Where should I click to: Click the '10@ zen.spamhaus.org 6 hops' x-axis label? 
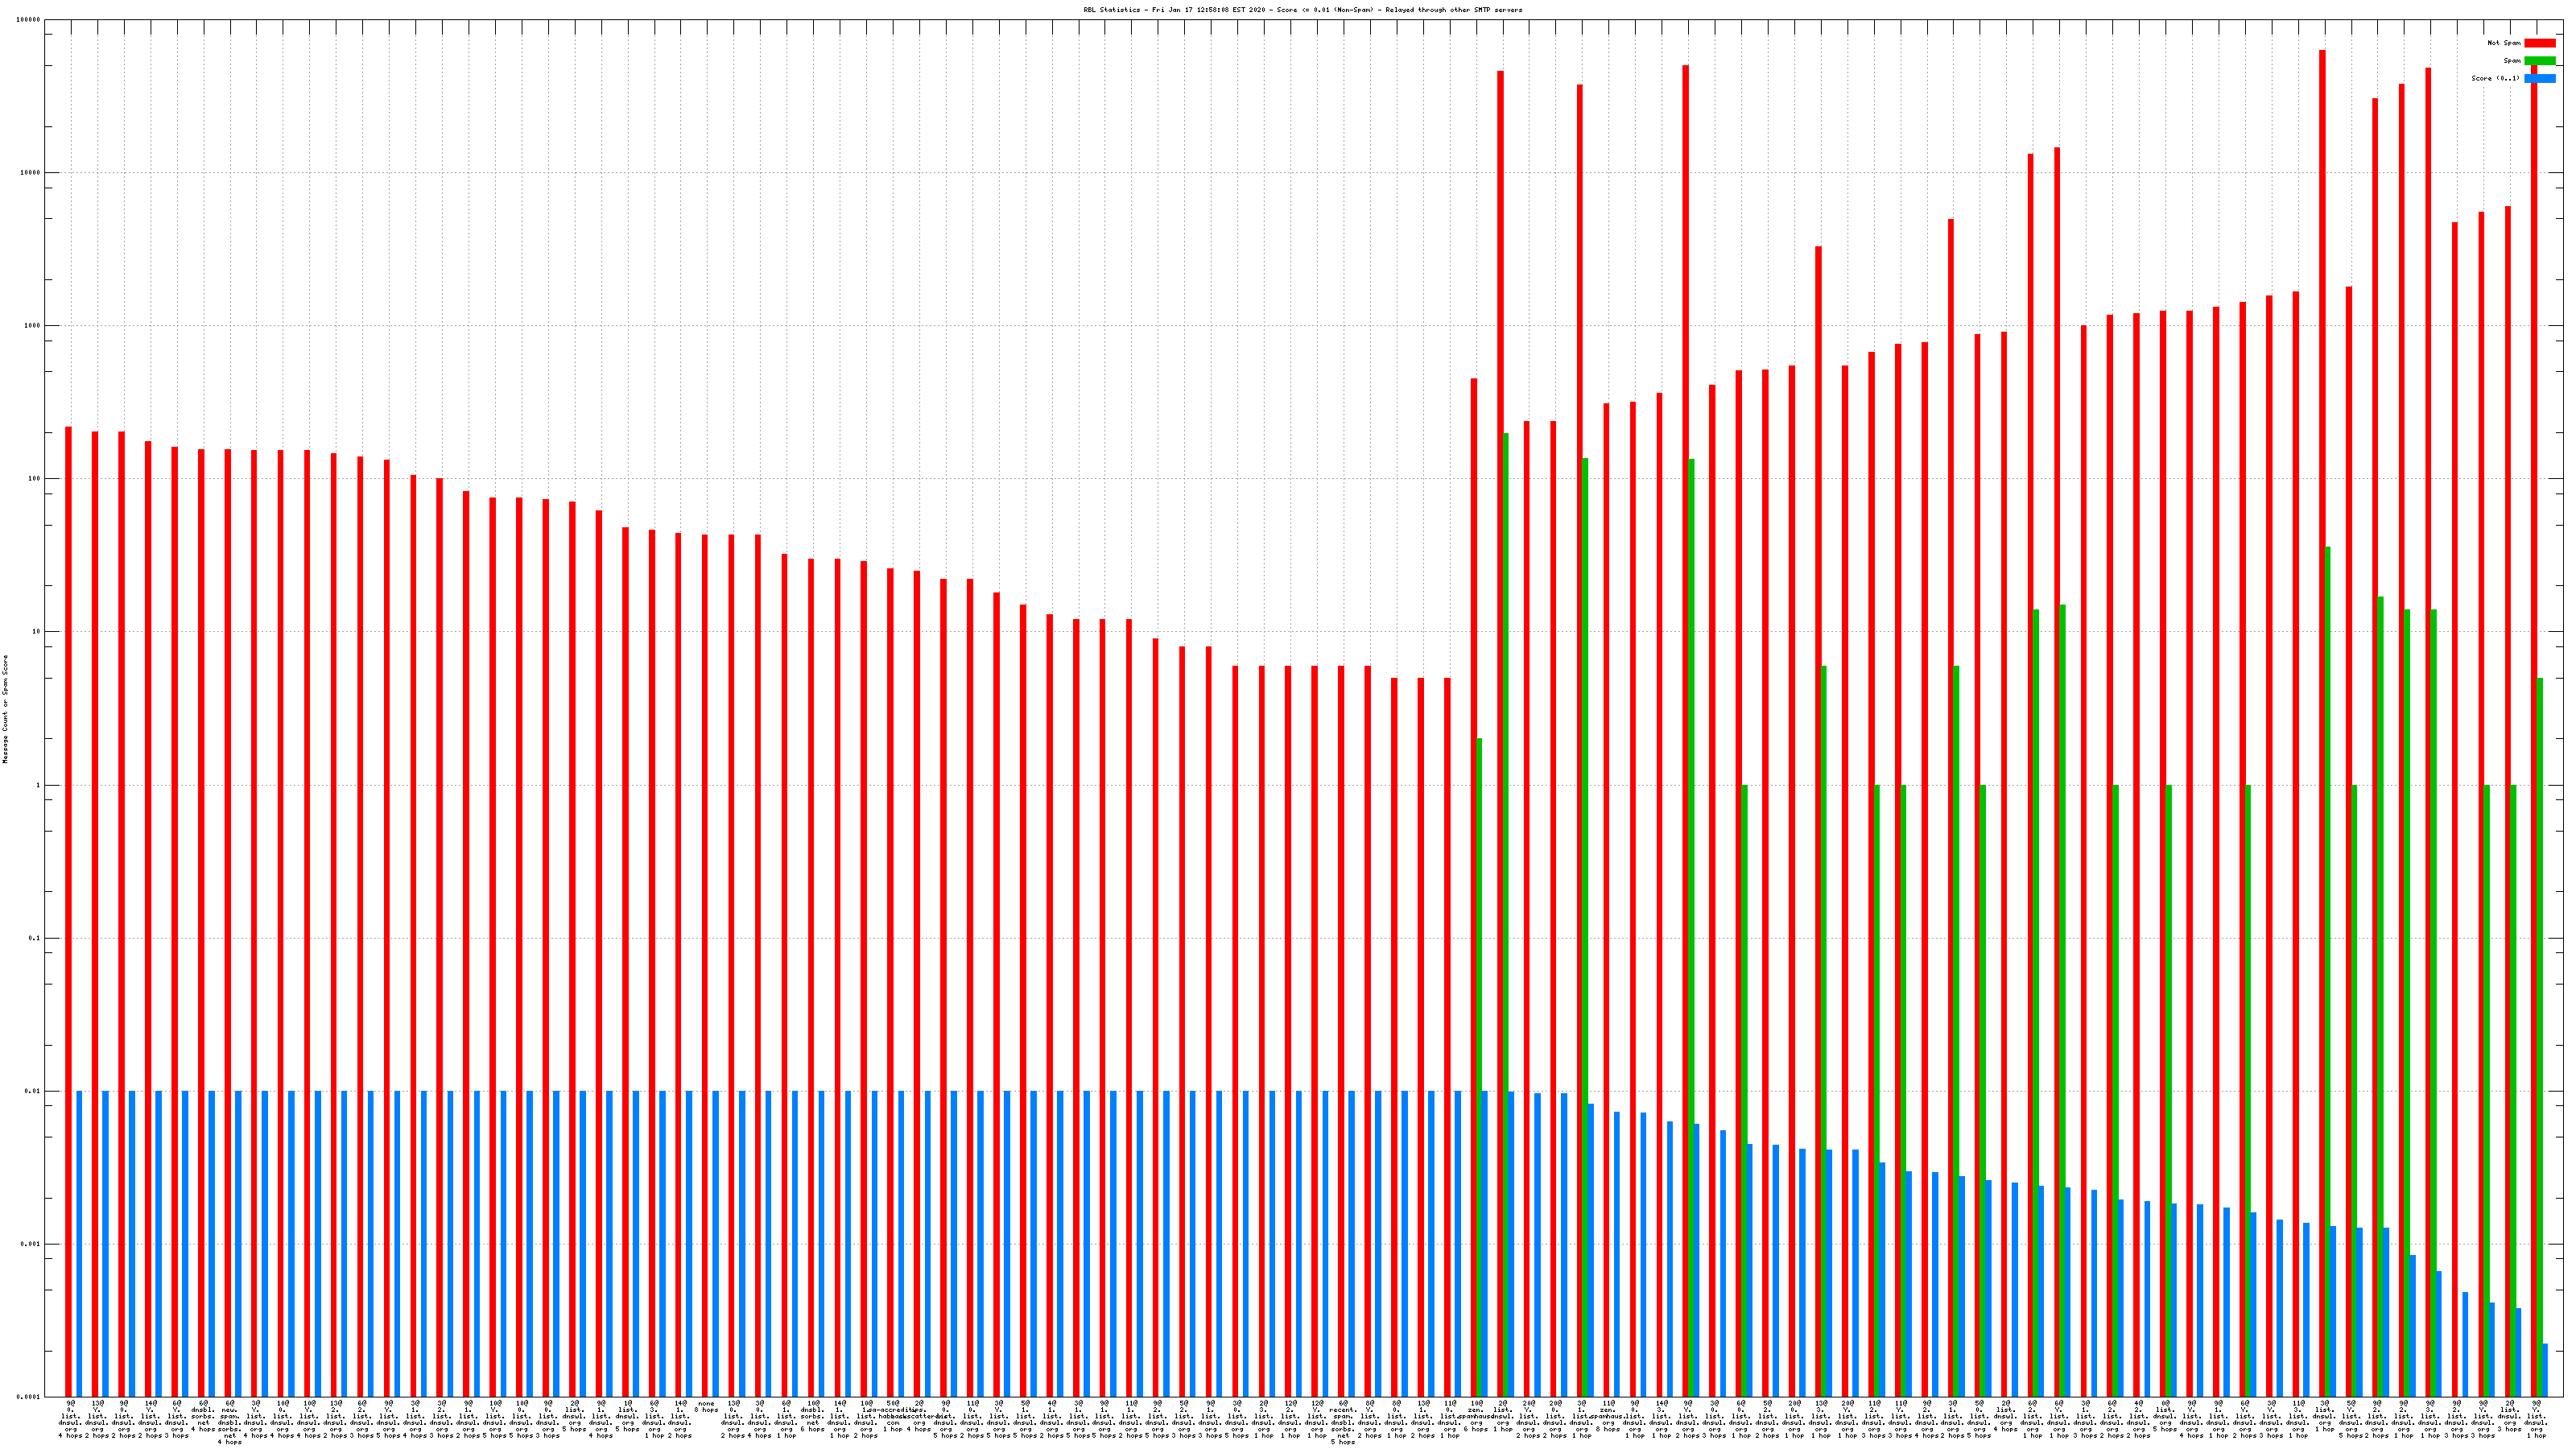pos(1475,1415)
